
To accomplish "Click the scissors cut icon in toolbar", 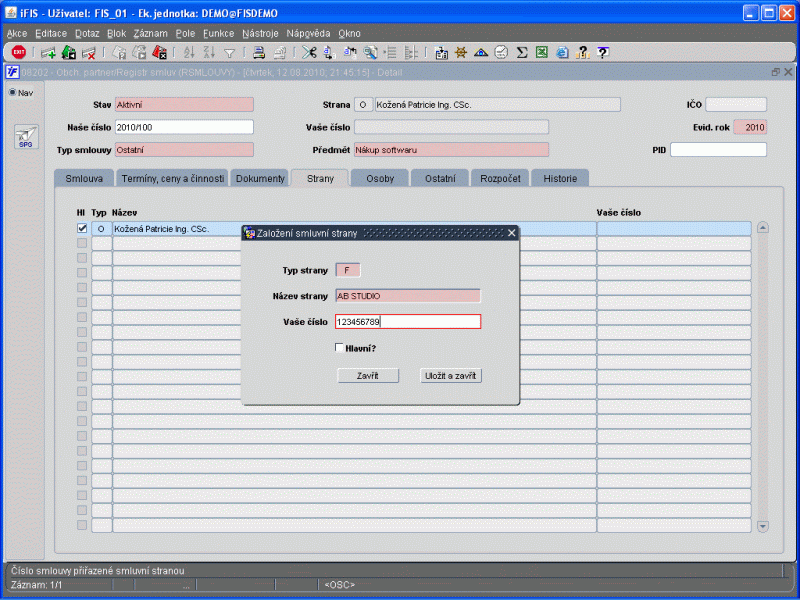I will click(x=308, y=52).
